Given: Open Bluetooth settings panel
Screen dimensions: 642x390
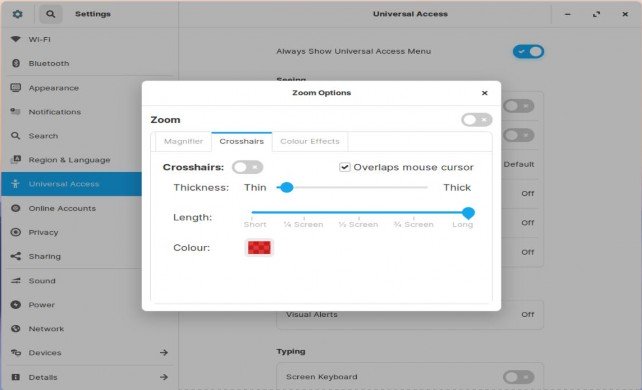Looking at the screenshot, I should (x=89, y=63).
